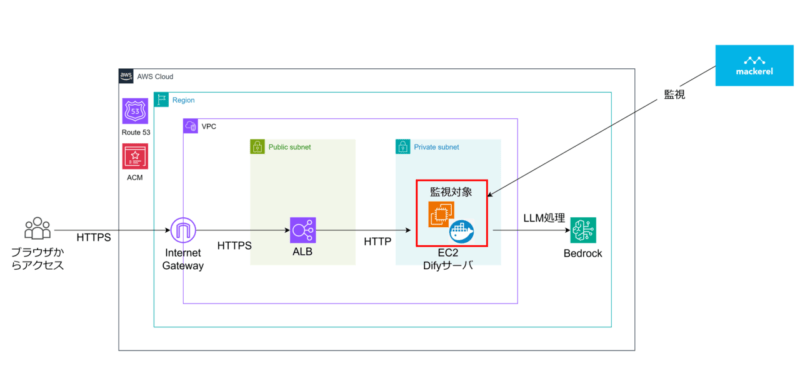The image size is (800, 368).
Task: Click the '監視対象' label
Action: (451, 192)
